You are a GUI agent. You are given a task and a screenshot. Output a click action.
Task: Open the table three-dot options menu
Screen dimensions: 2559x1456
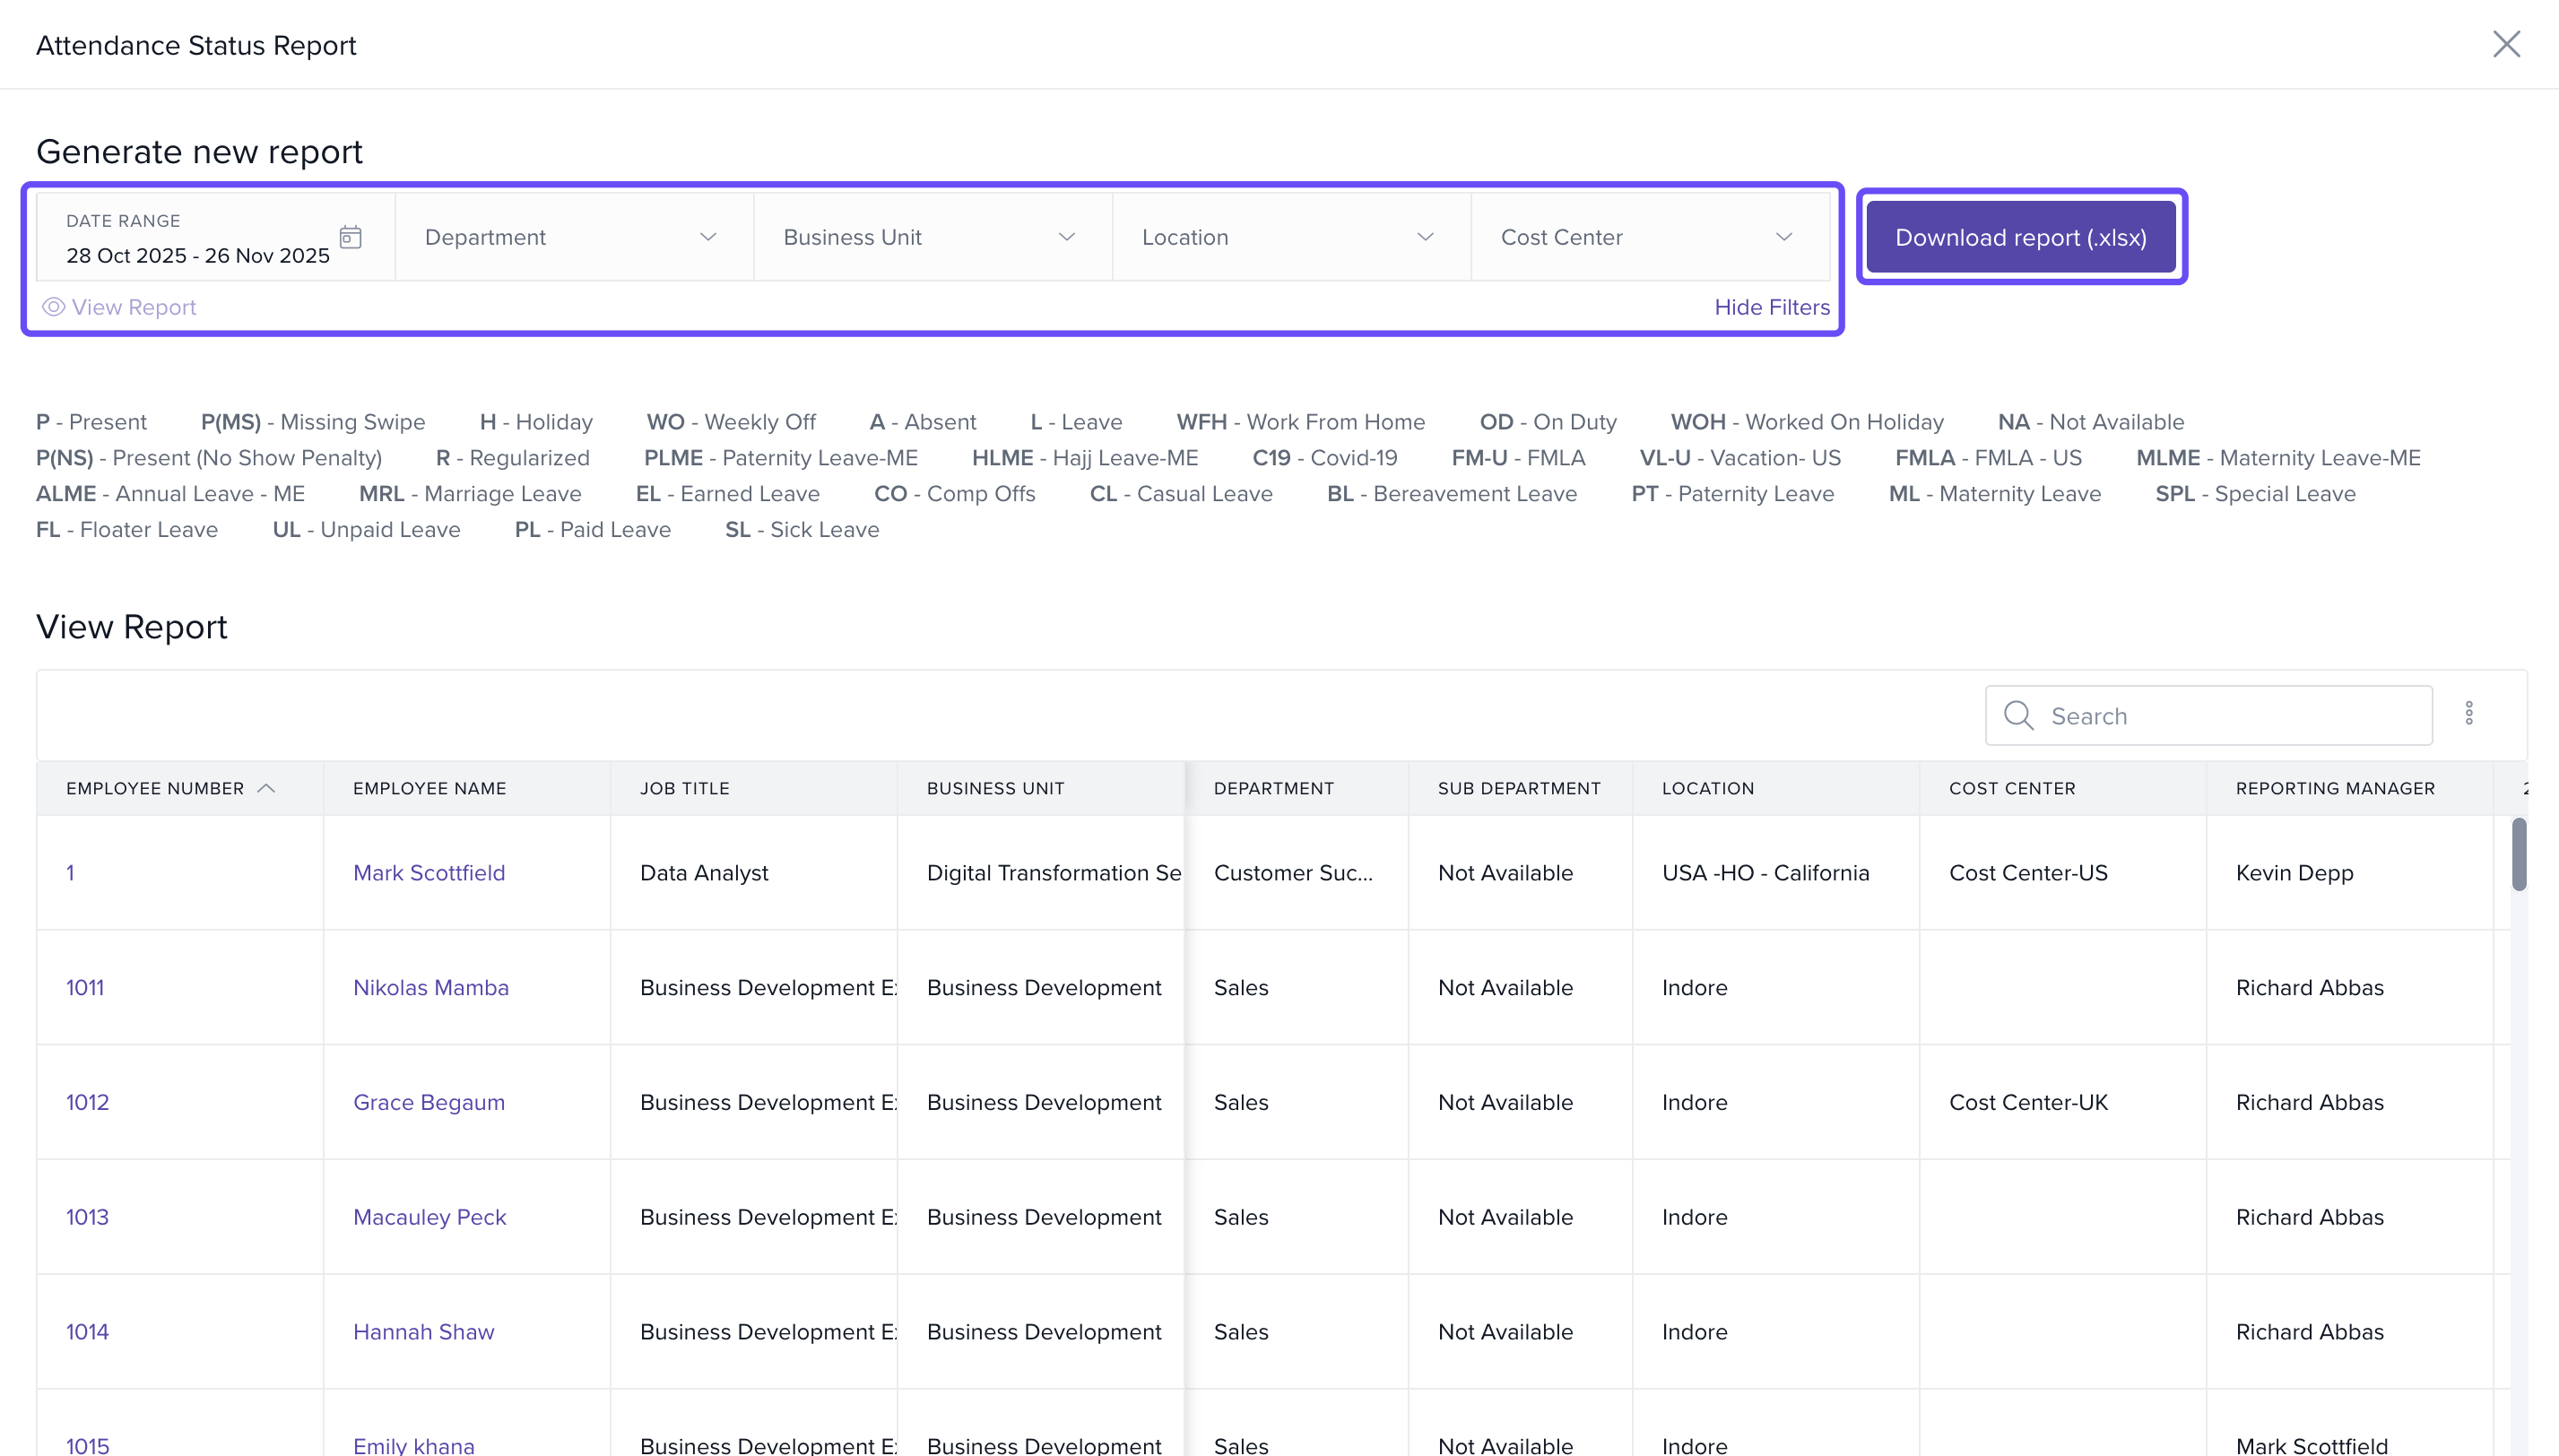(x=2469, y=713)
